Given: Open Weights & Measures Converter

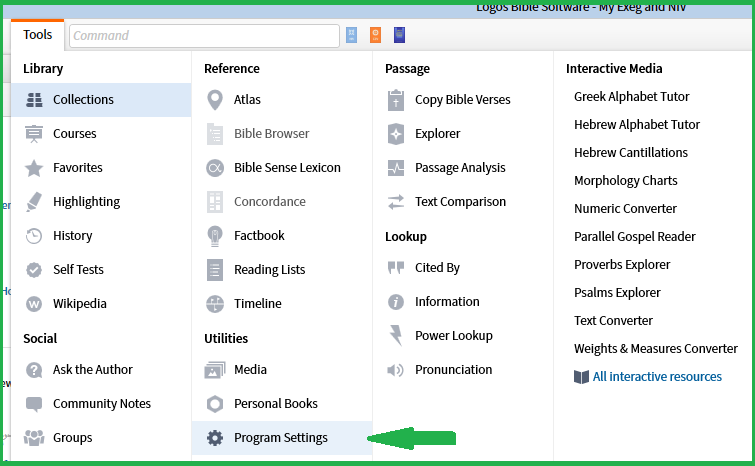Looking at the screenshot, I should pos(655,349).
